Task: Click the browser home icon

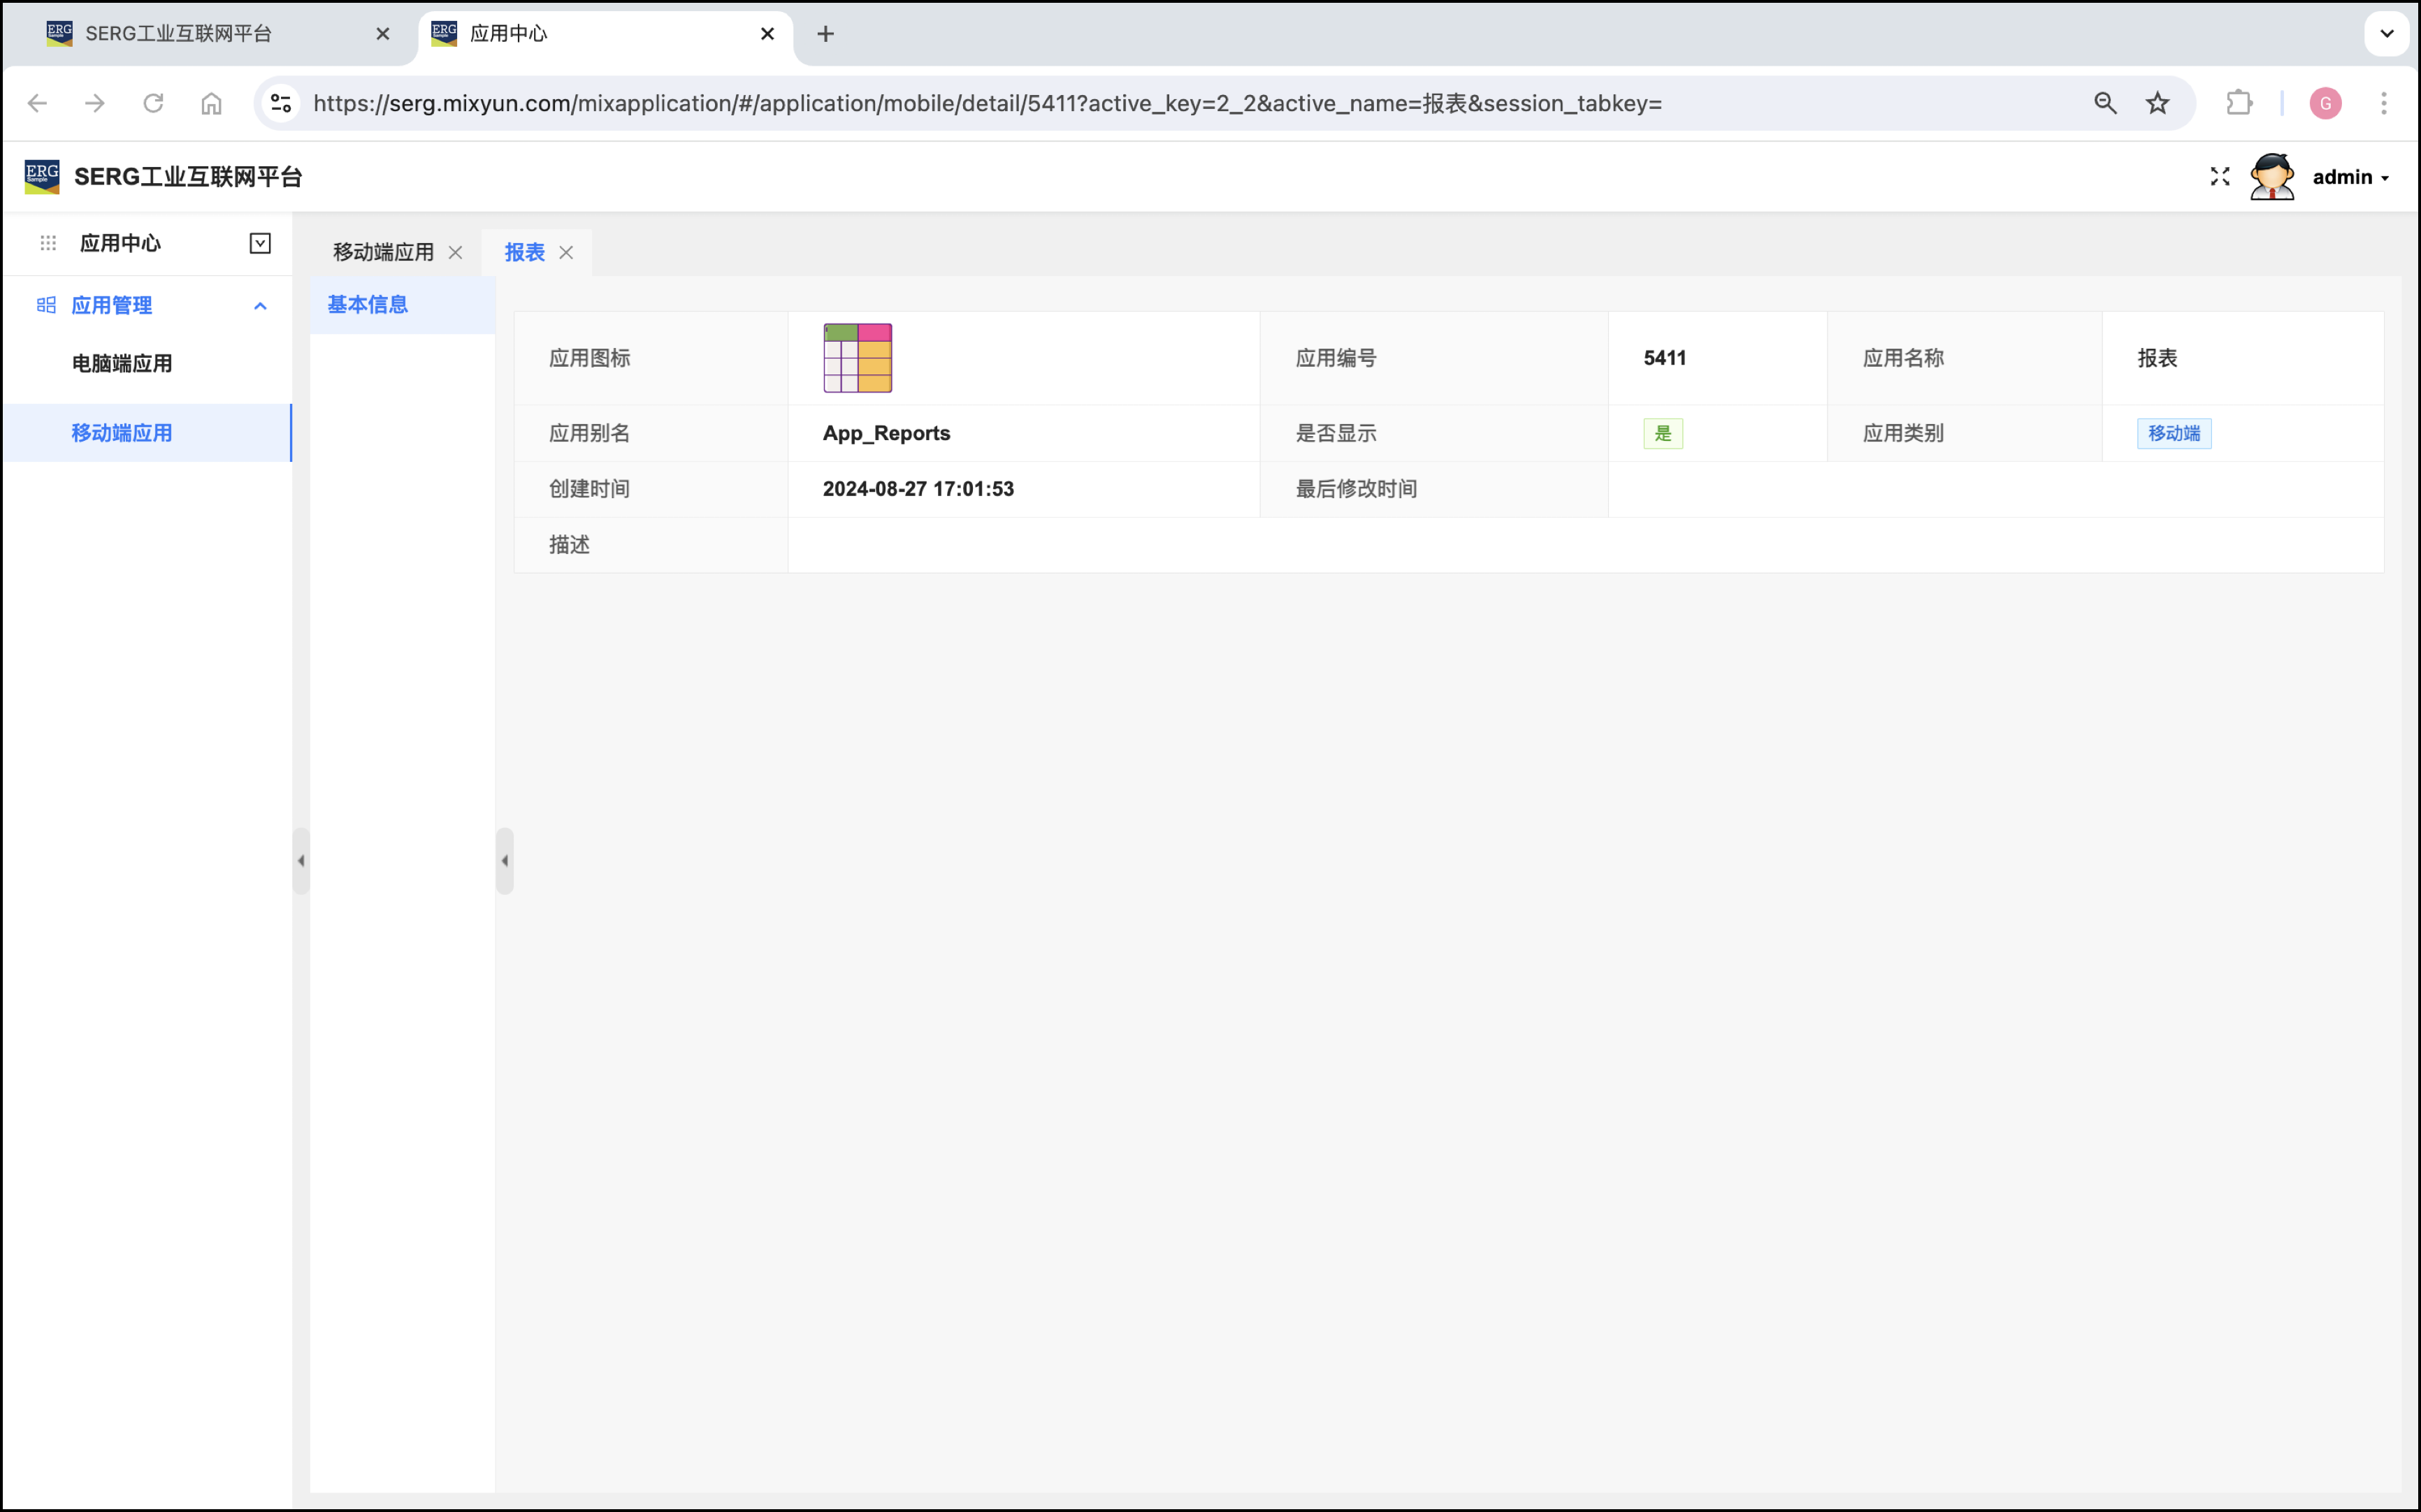Action: point(211,103)
